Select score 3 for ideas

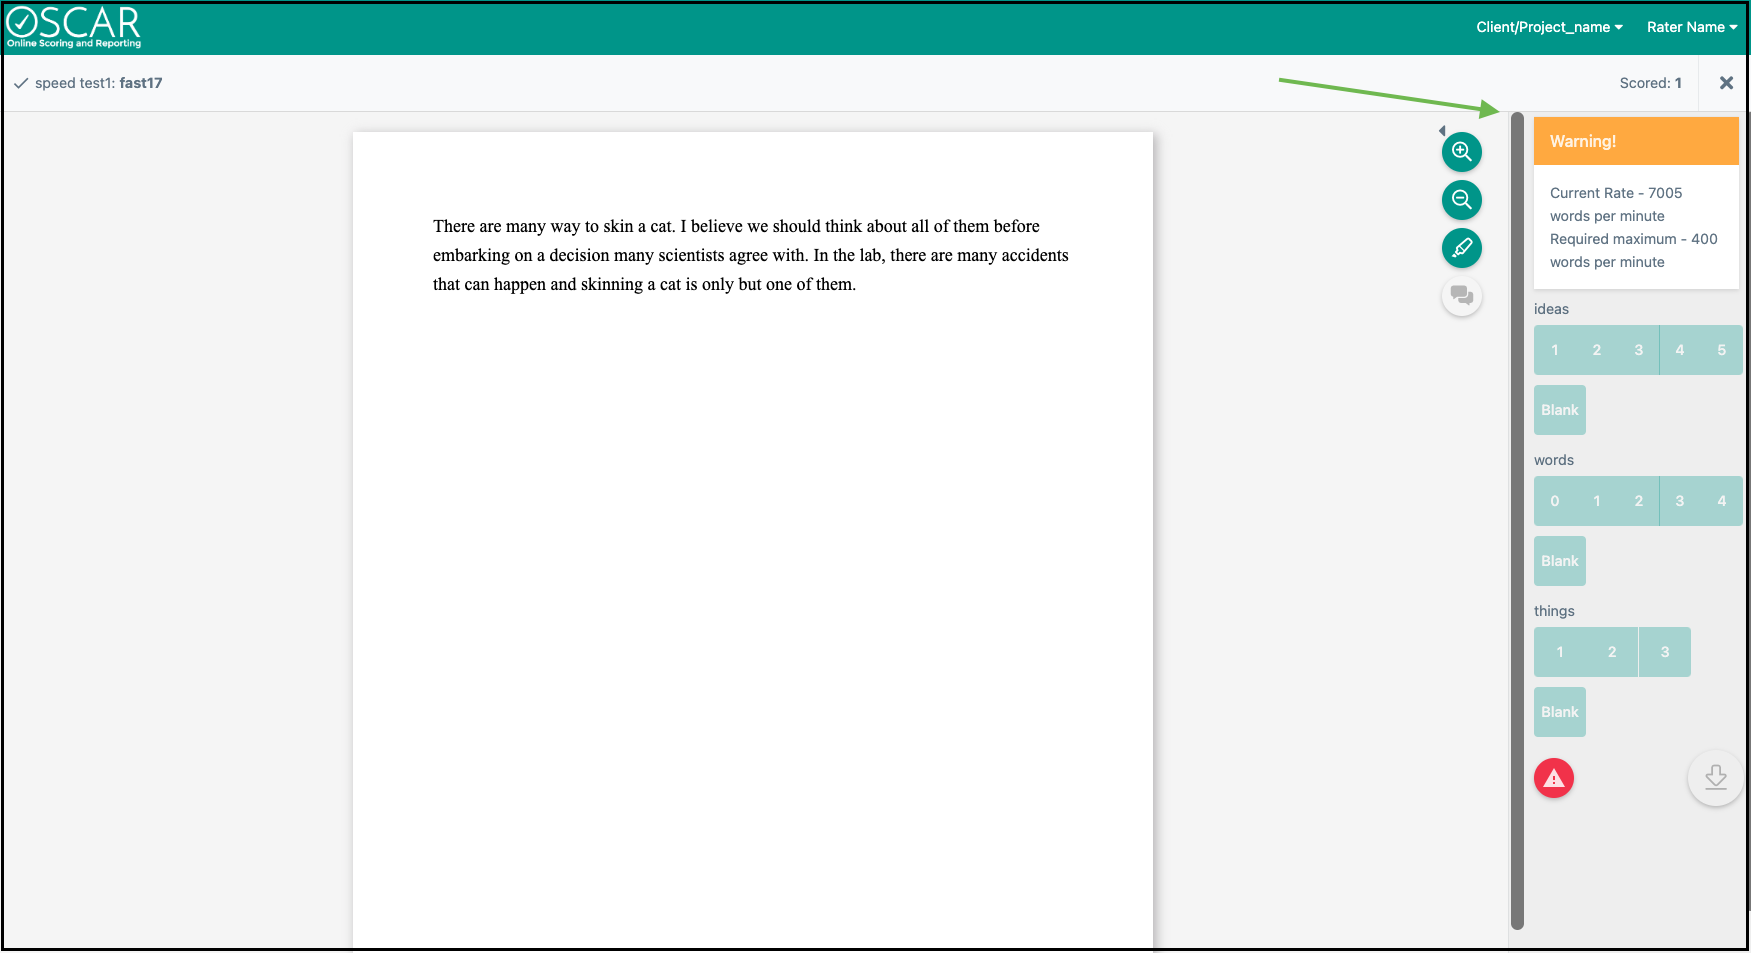click(1638, 350)
